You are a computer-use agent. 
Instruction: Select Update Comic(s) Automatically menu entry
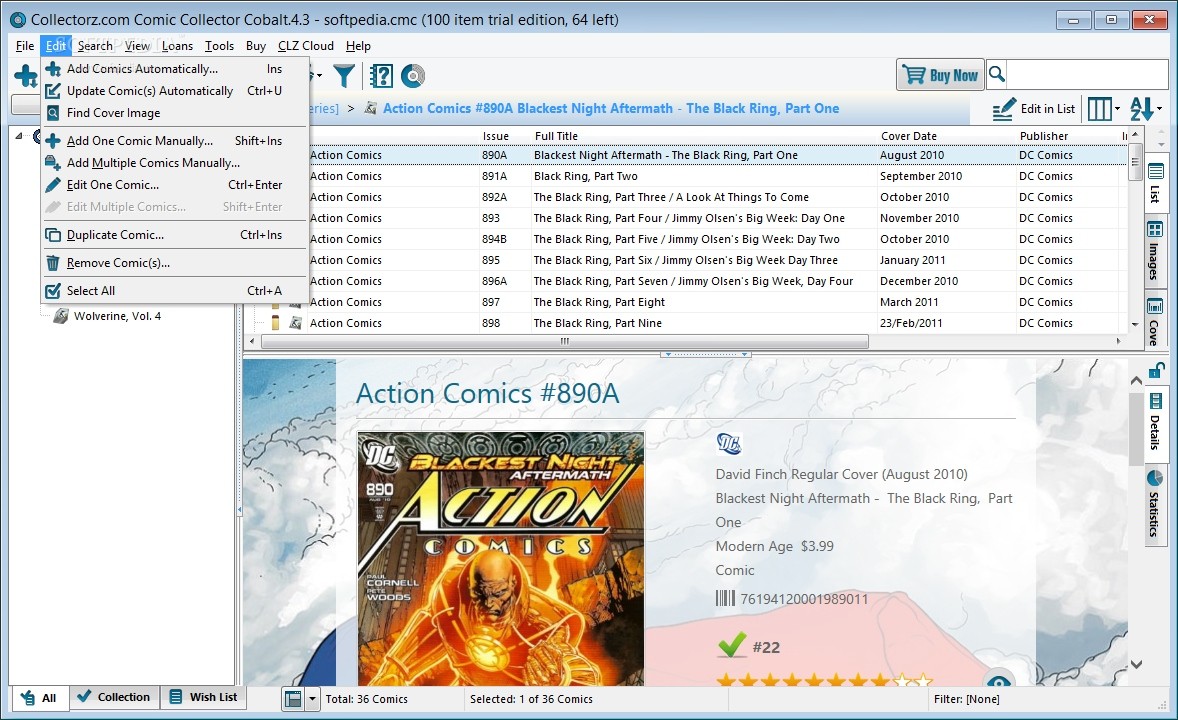click(x=174, y=91)
